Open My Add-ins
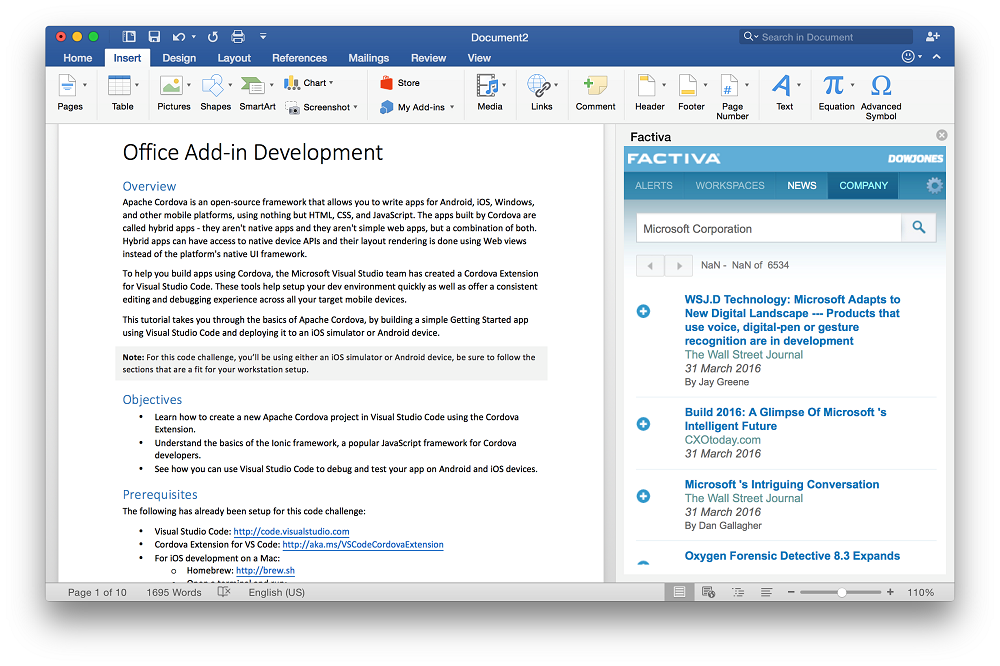The height and width of the screenshot is (666, 1000). [x=417, y=107]
